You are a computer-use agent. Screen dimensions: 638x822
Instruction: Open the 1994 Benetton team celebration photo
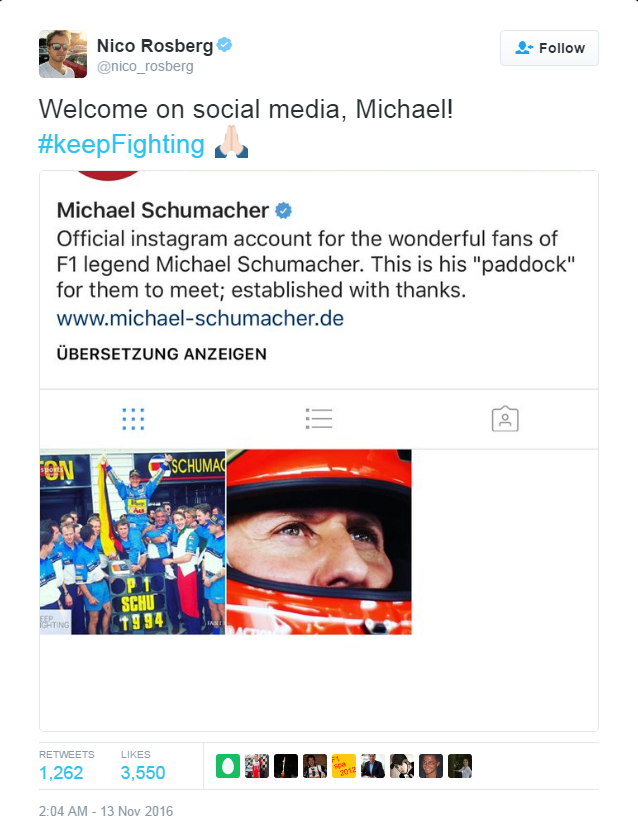[x=133, y=542]
